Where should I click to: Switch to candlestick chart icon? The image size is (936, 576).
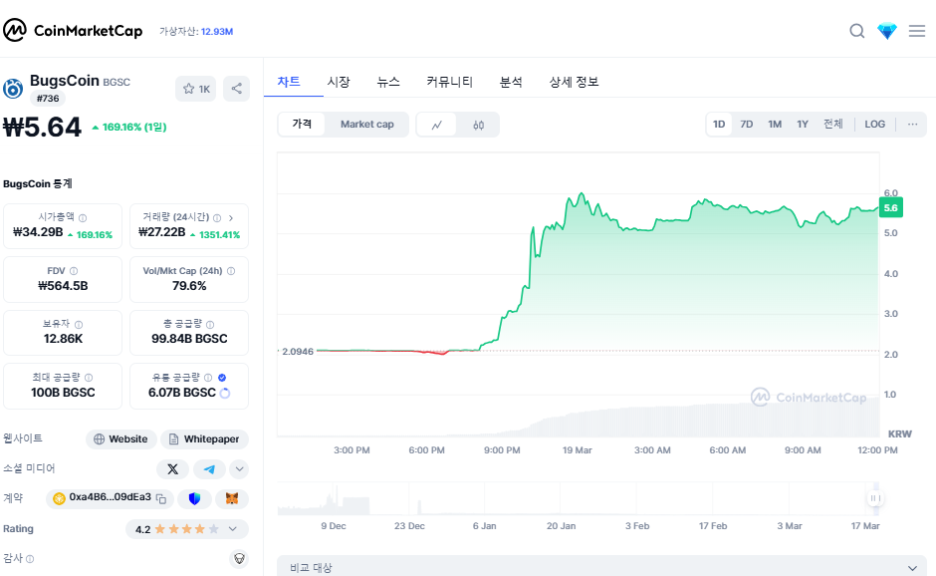point(478,125)
